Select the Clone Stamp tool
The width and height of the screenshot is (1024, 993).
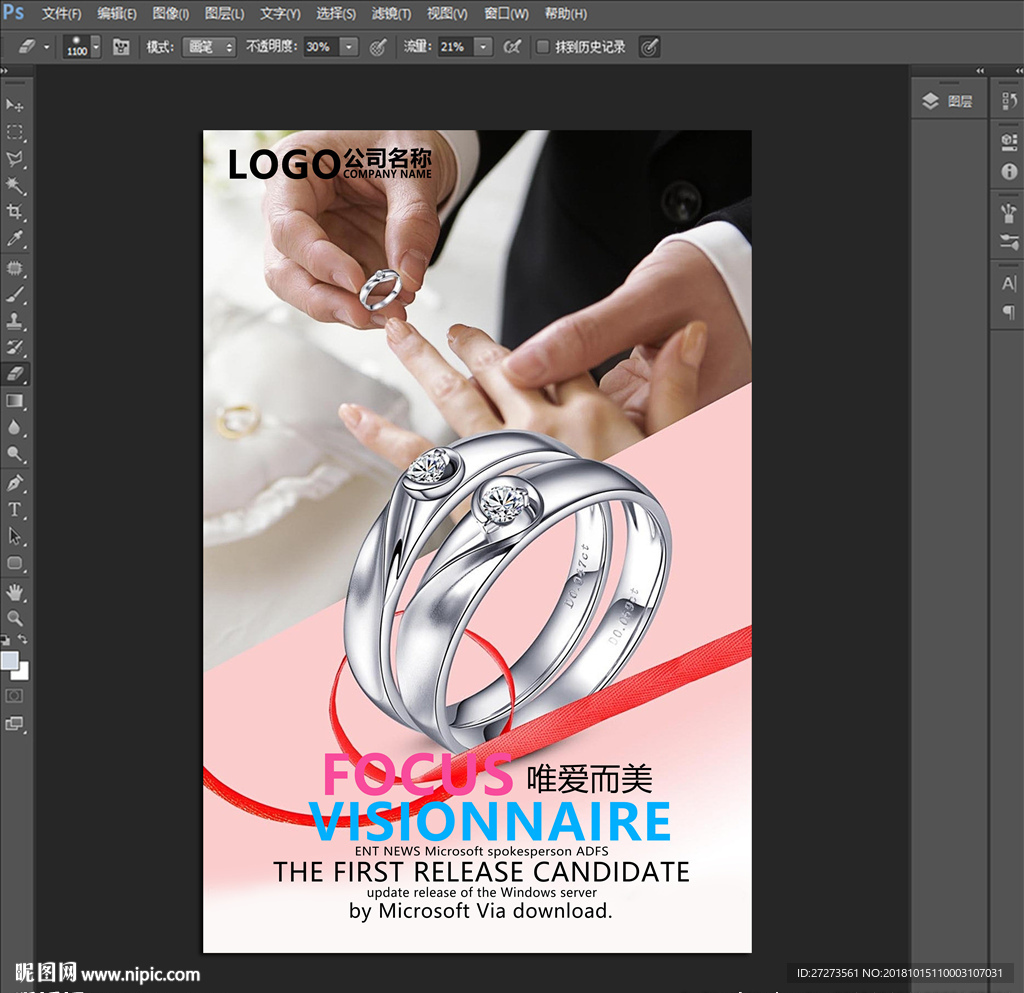[15, 322]
